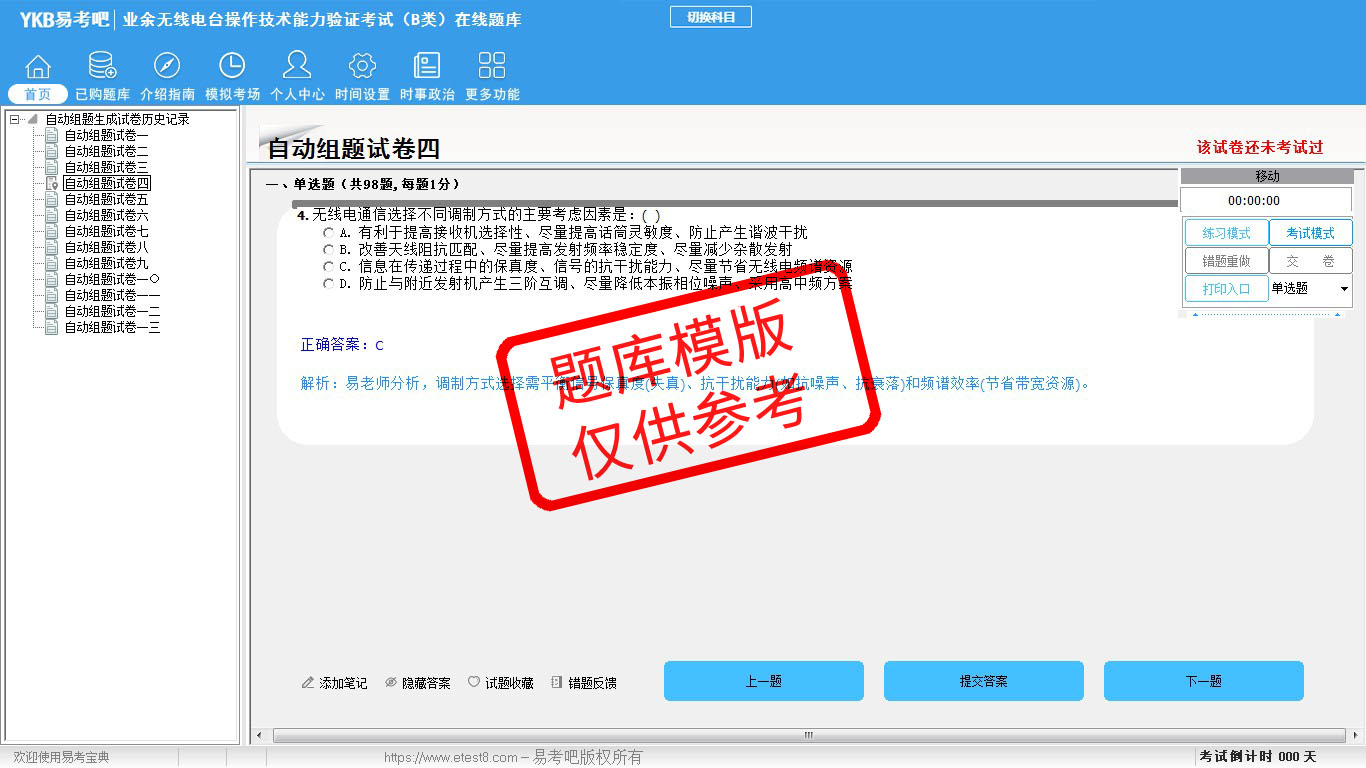Click the 错题反馈 report icon
Viewport: 1366px width, 768px height.
pyautogui.click(x=557, y=683)
